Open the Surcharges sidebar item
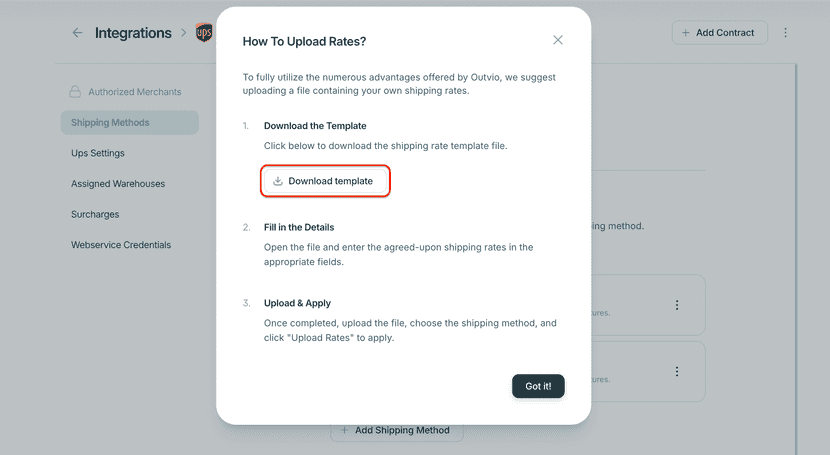The width and height of the screenshot is (830, 455). [95, 214]
